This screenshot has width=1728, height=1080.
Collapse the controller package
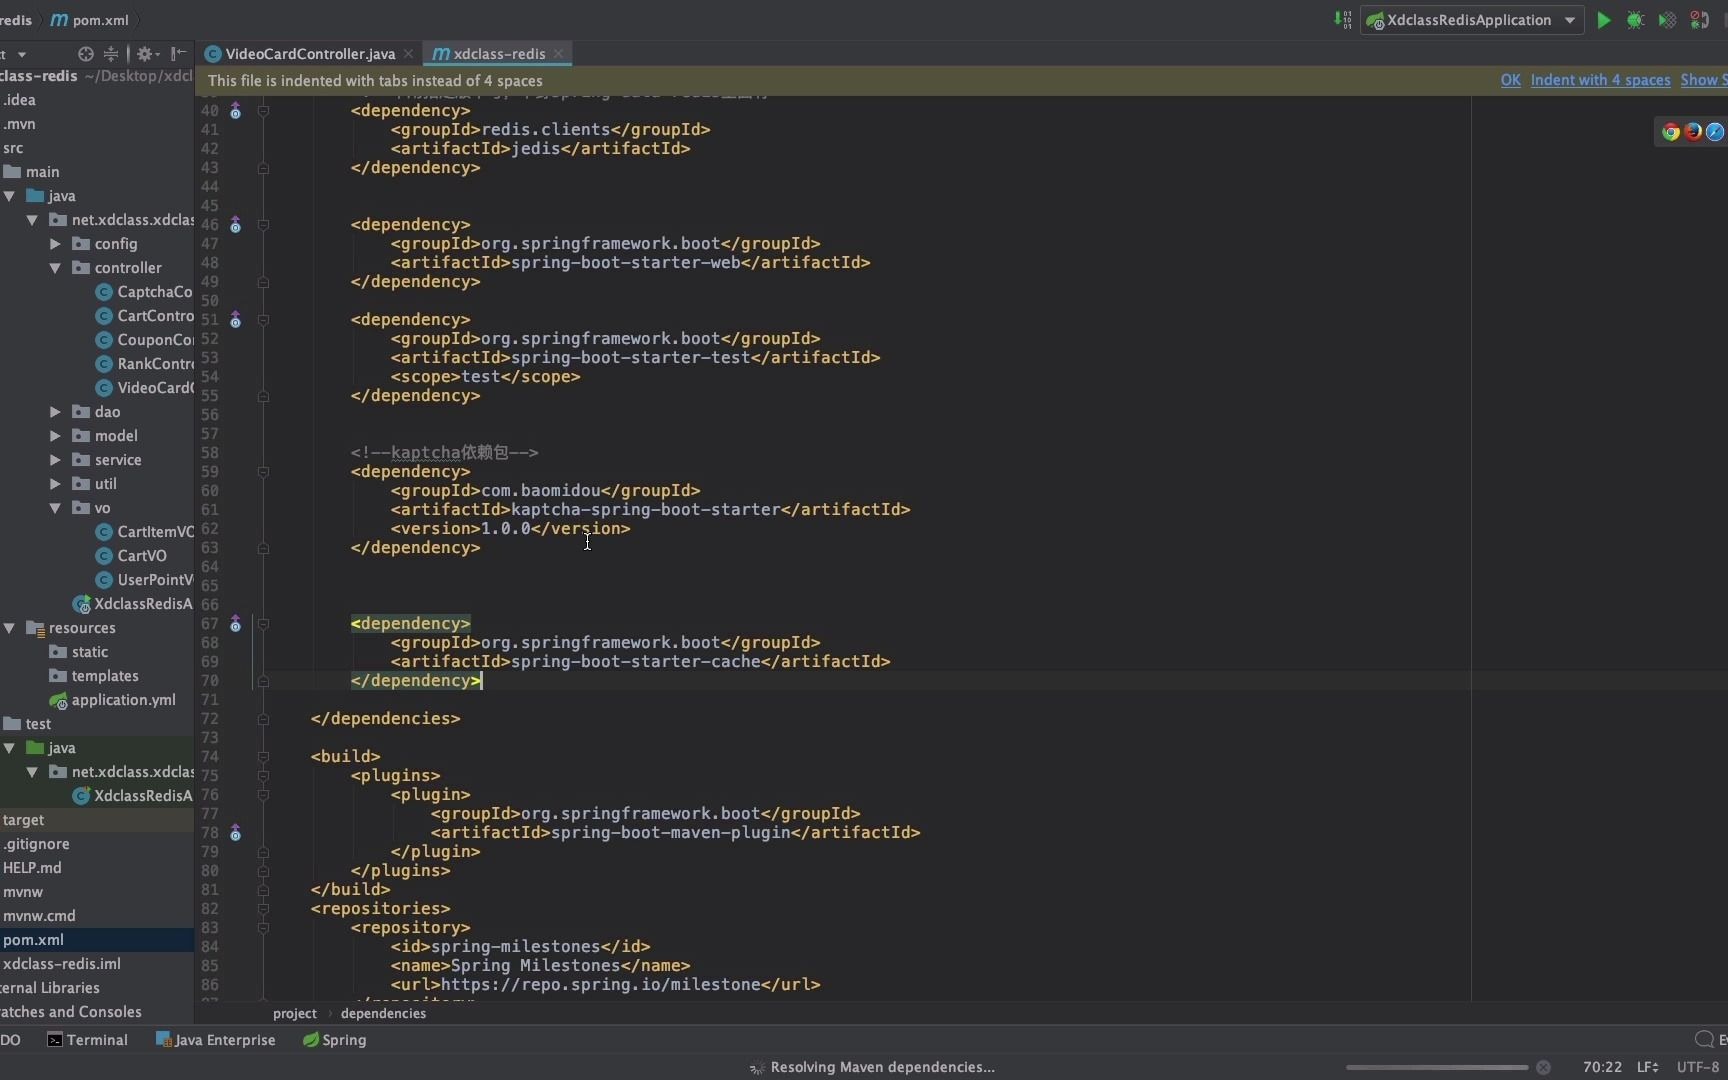pyautogui.click(x=55, y=268)
